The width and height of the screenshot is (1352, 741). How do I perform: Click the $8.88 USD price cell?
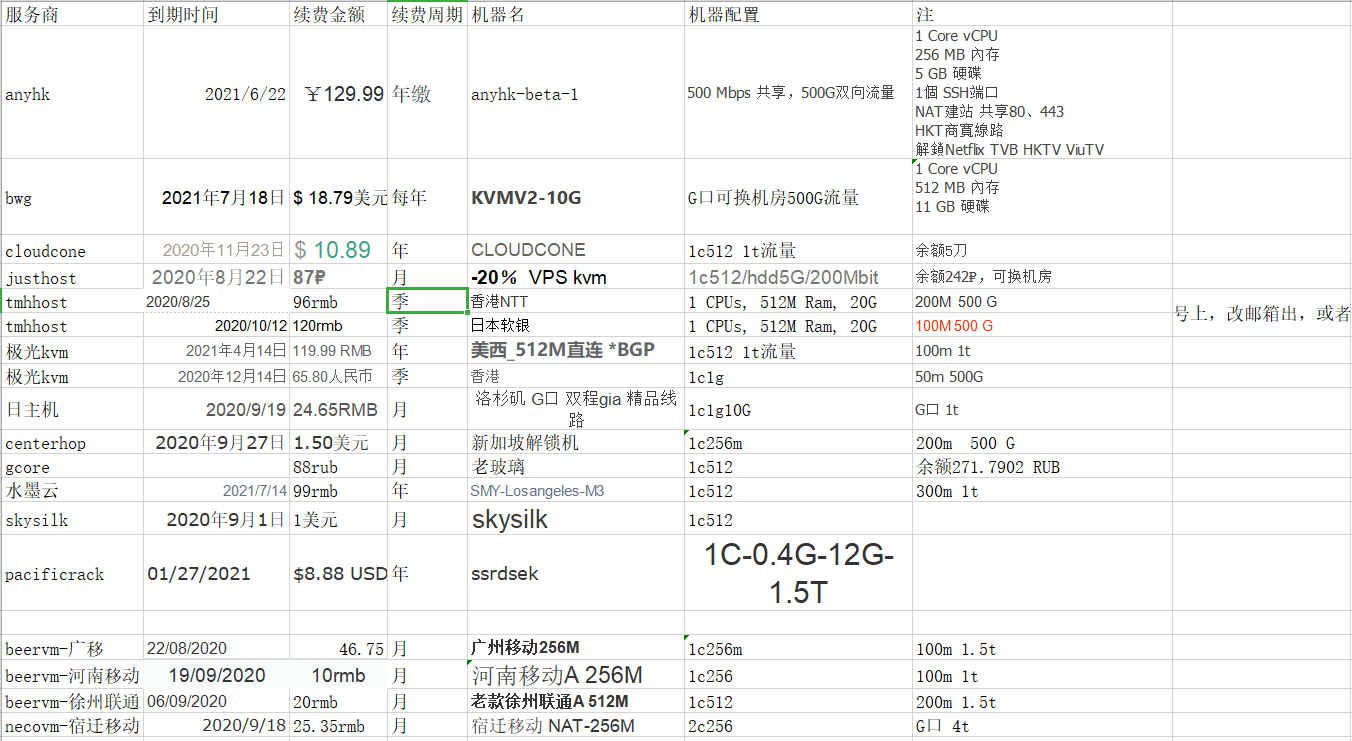coord(339,574)
